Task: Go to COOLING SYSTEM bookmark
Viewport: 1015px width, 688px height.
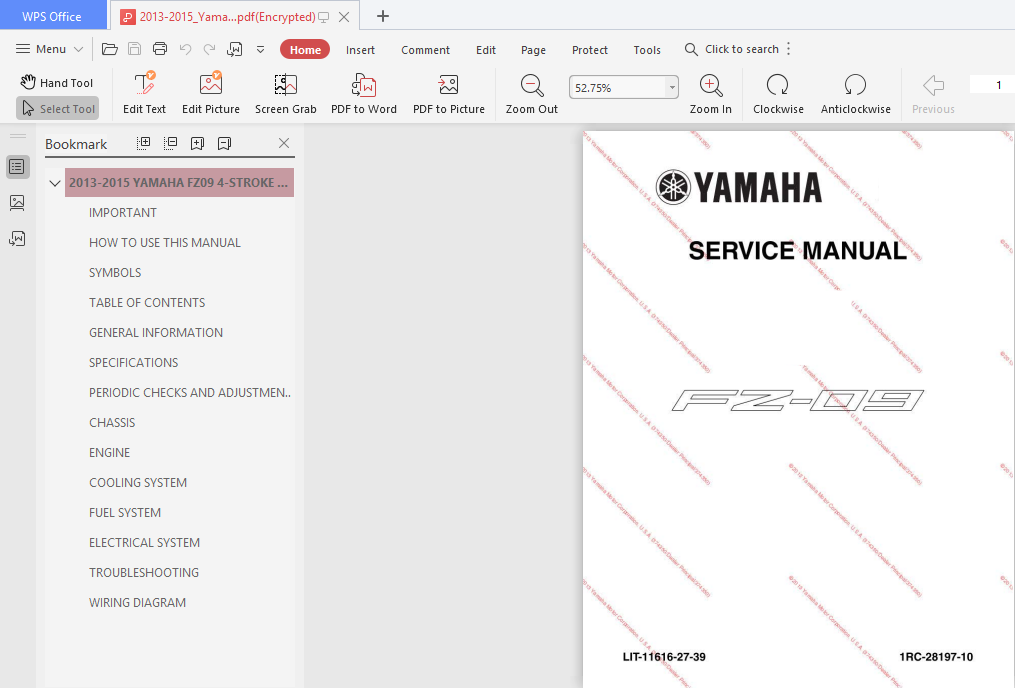Action: (138, 482)
